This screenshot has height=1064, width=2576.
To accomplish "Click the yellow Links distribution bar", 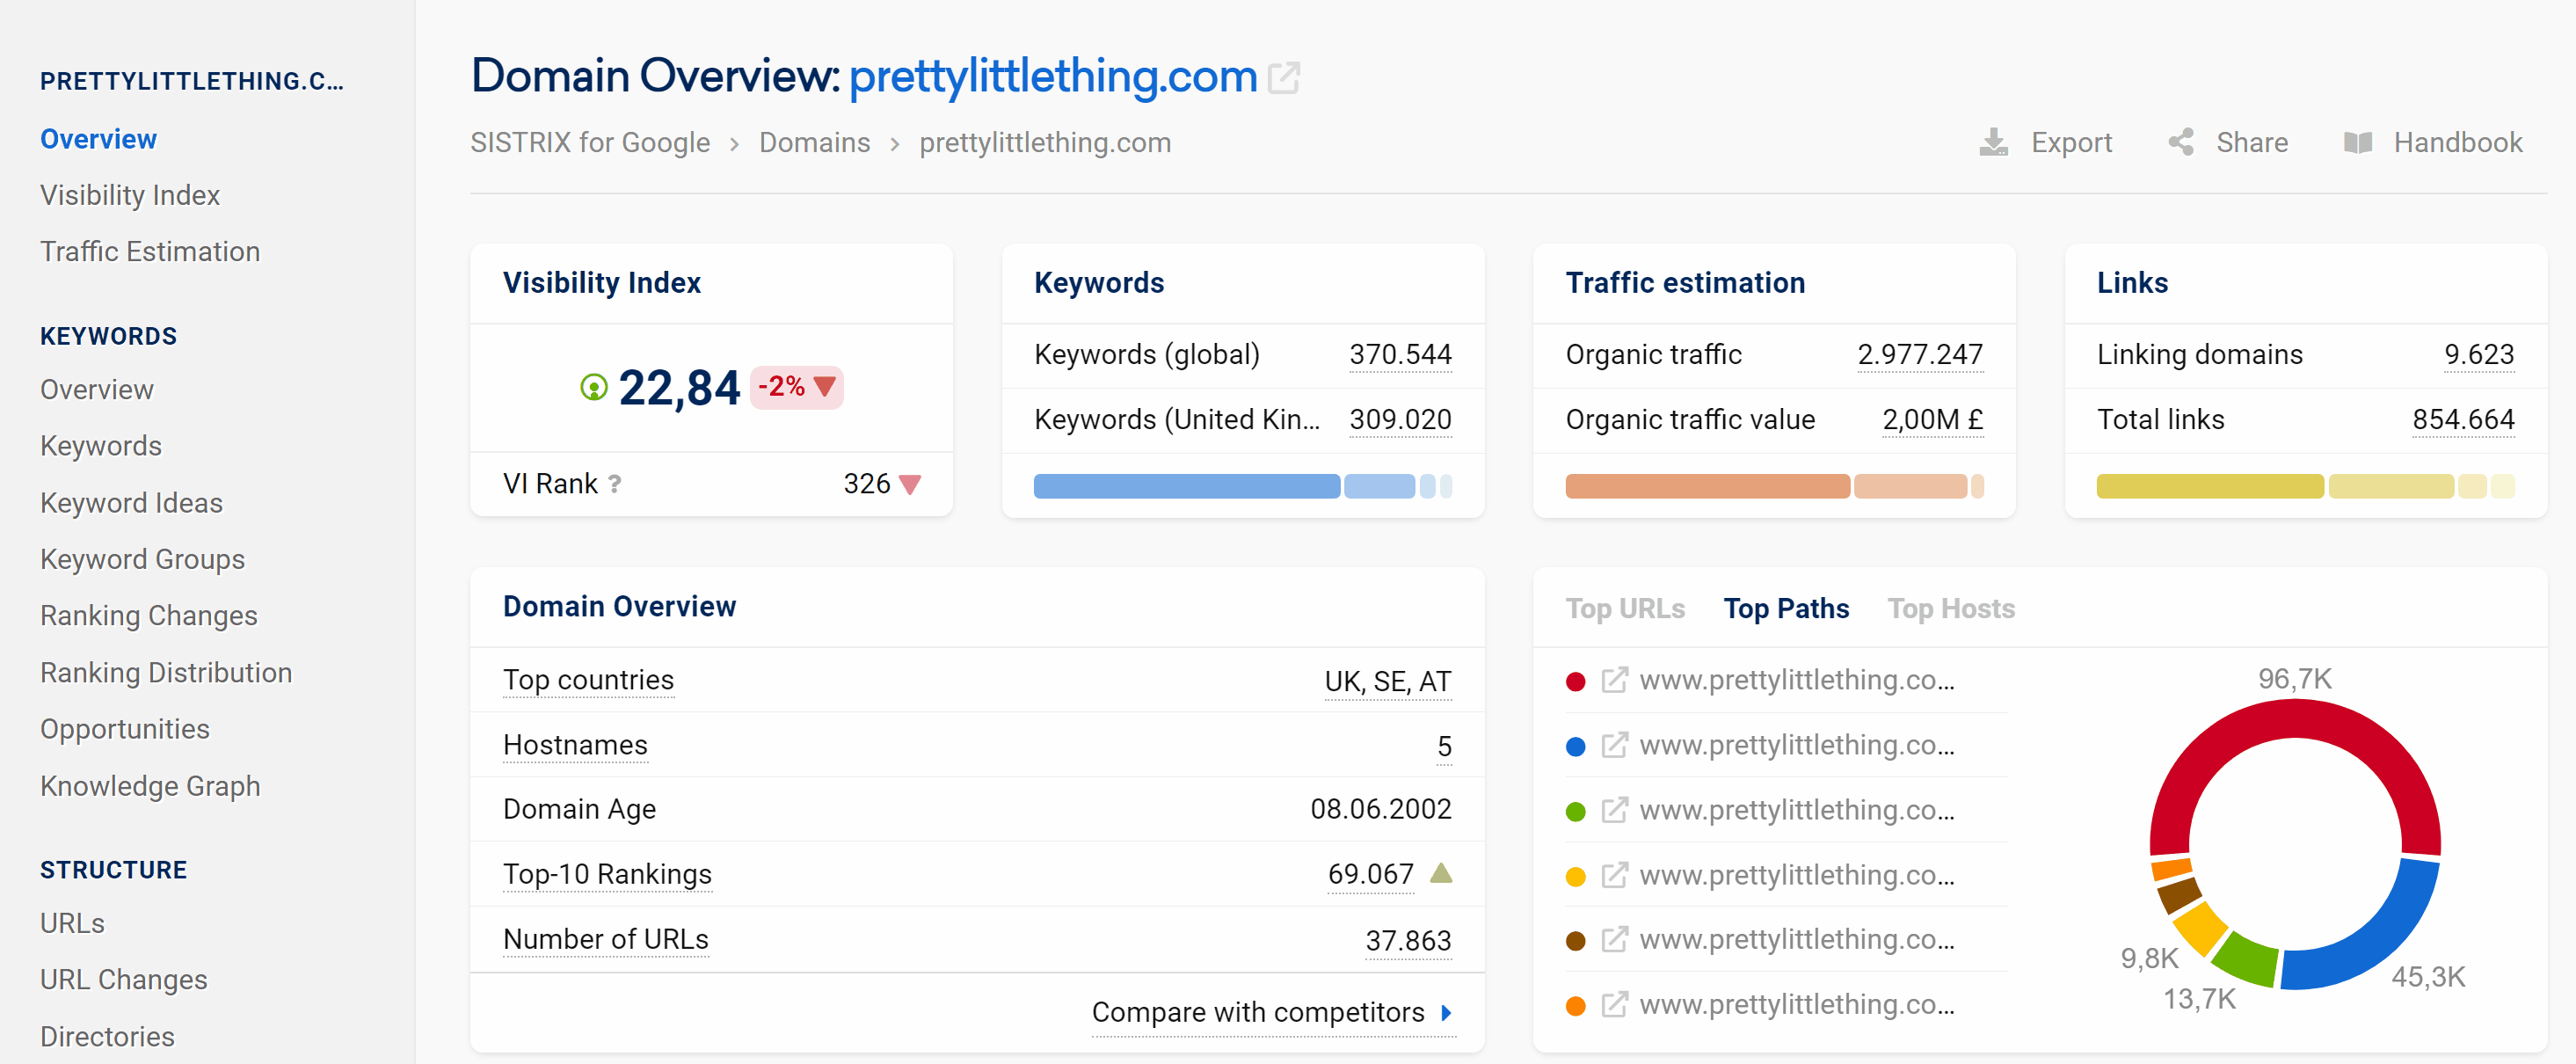I will [2305, 486].
